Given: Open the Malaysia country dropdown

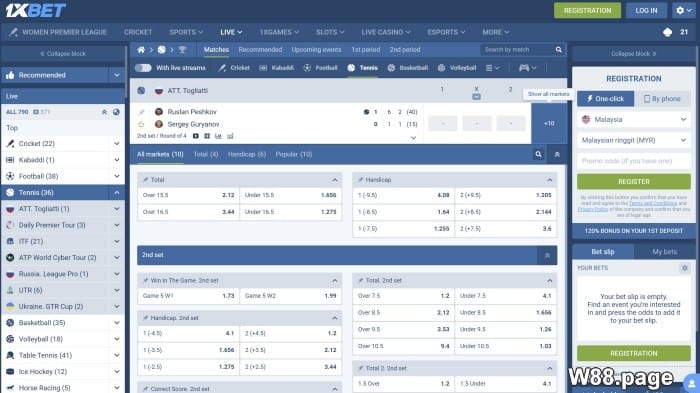Looking at the screenshot, I should click(633, 119).
